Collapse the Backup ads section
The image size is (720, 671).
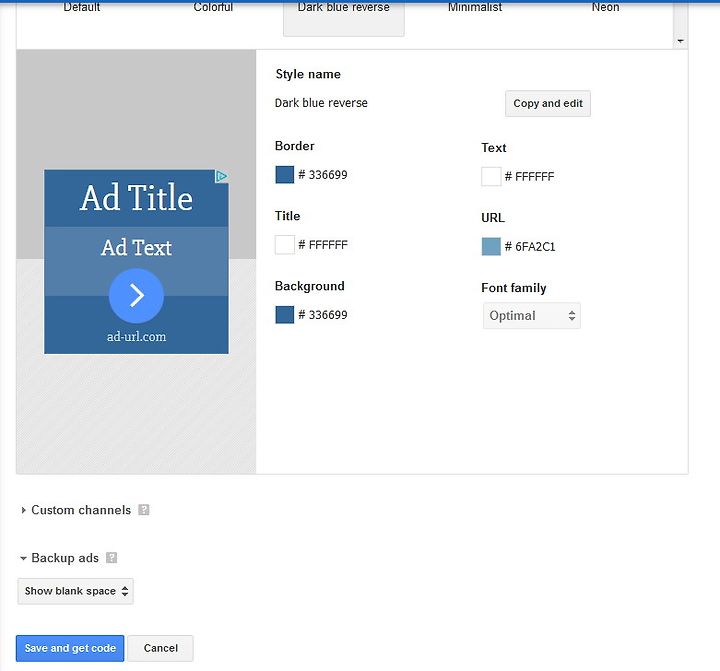[x=23, y=558]
